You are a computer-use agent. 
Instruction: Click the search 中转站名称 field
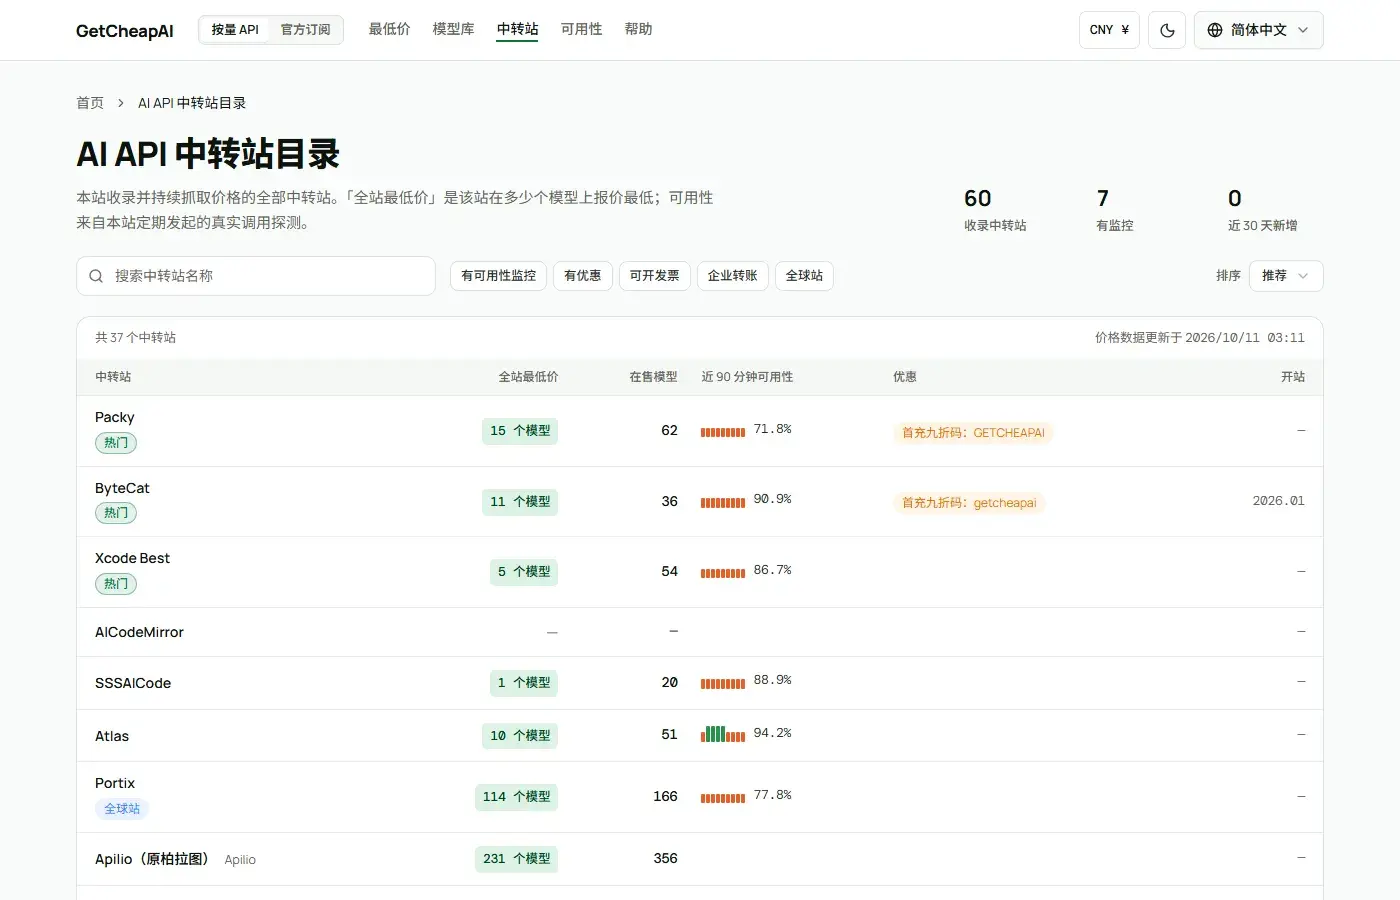pyautogui.click(x=256, y=276)
